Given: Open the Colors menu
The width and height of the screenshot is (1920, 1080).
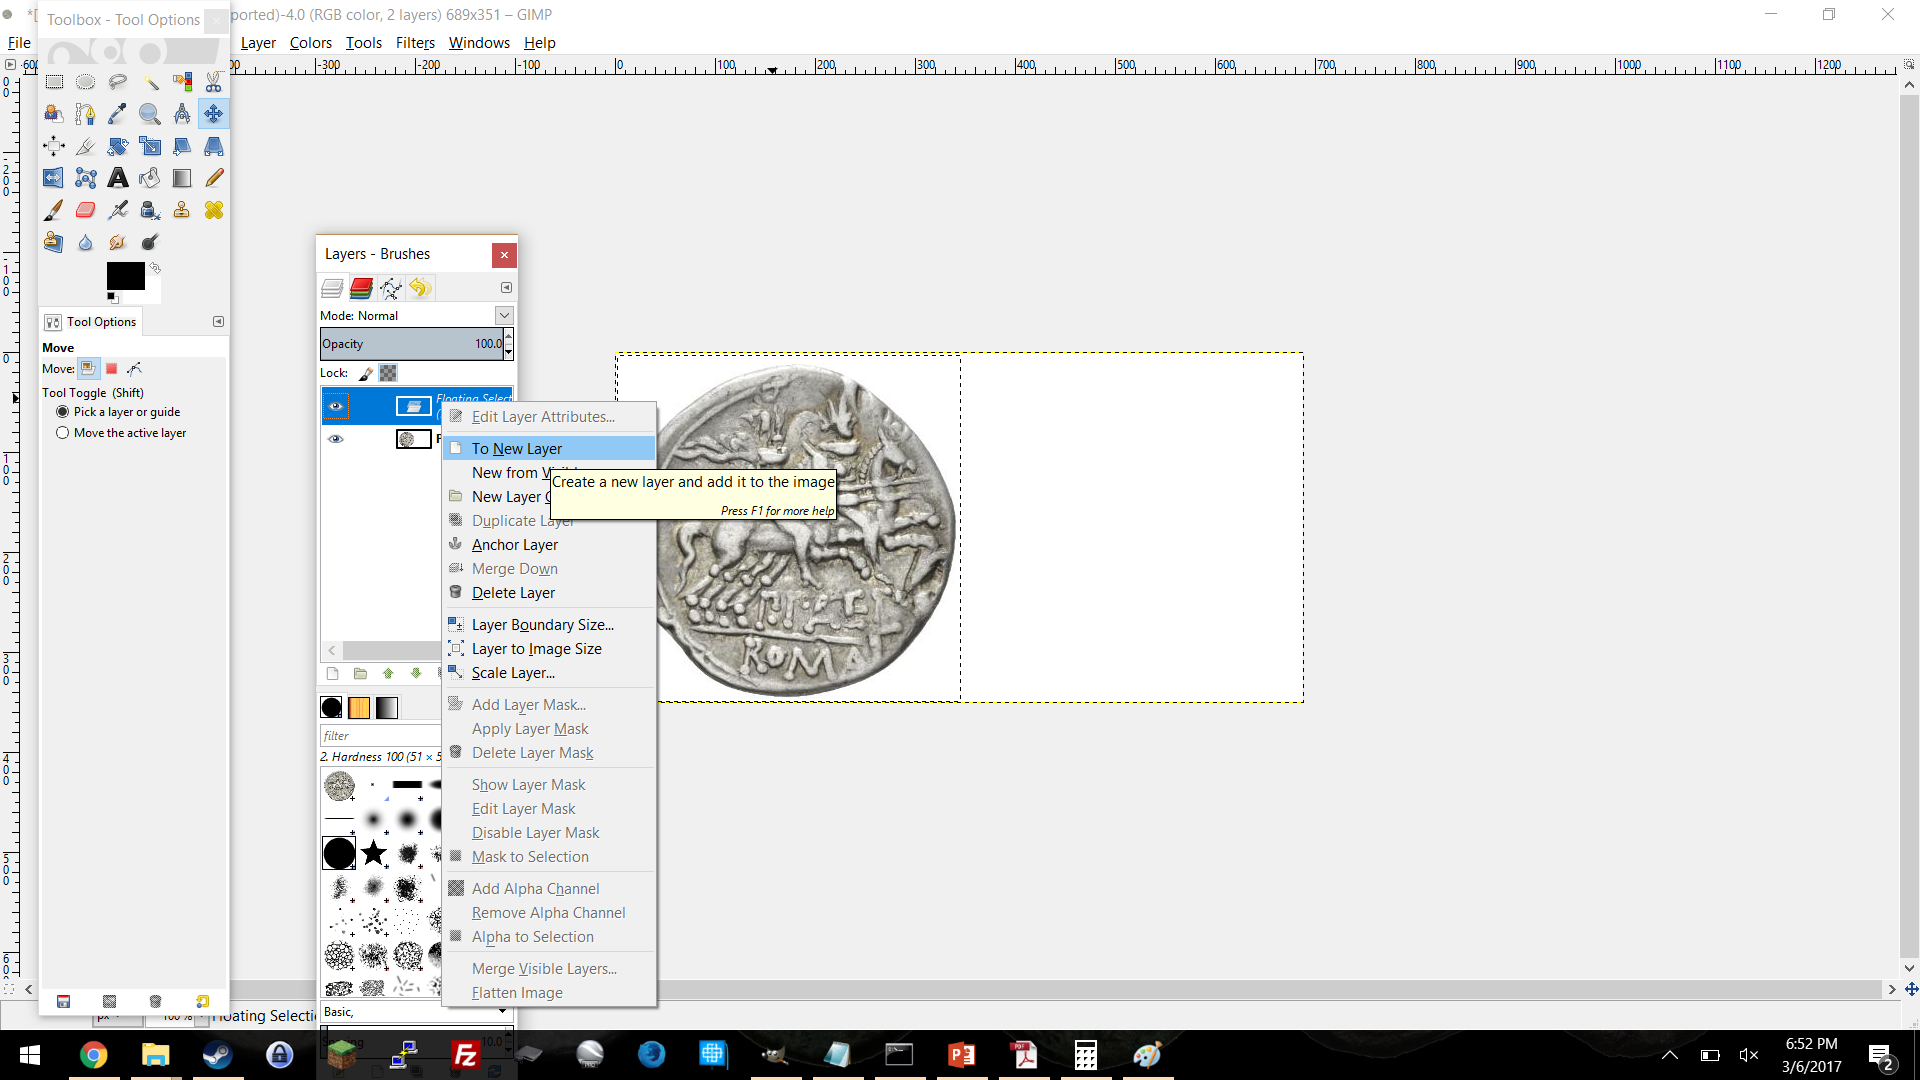Looking at the screenshot, I should 311,43.
